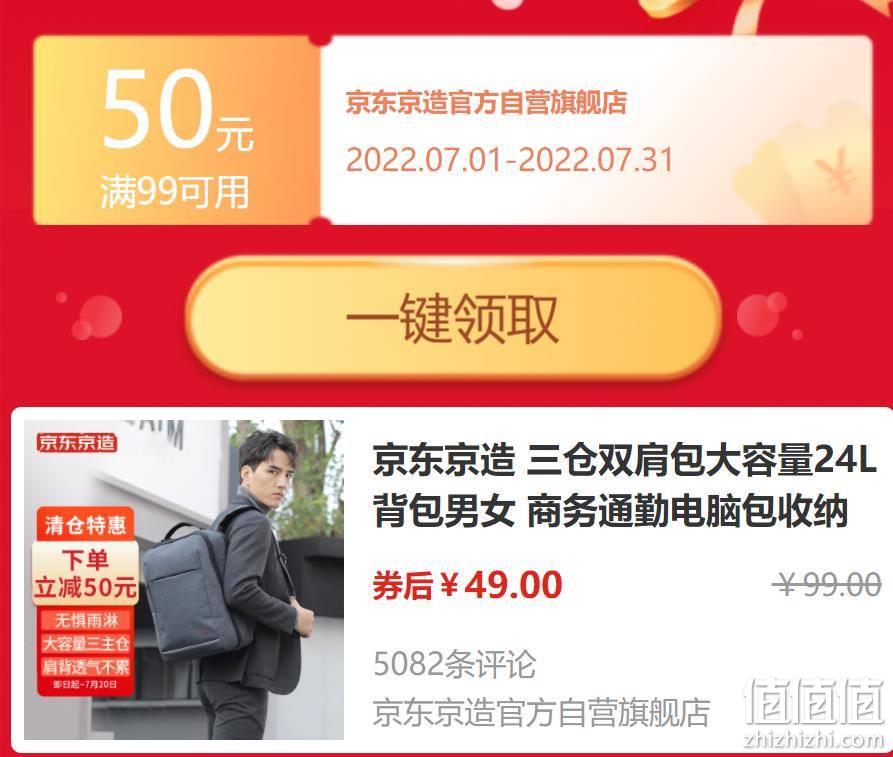Click the 京东京造 logo badge on image
893x757 pixels.
[77, 443]
